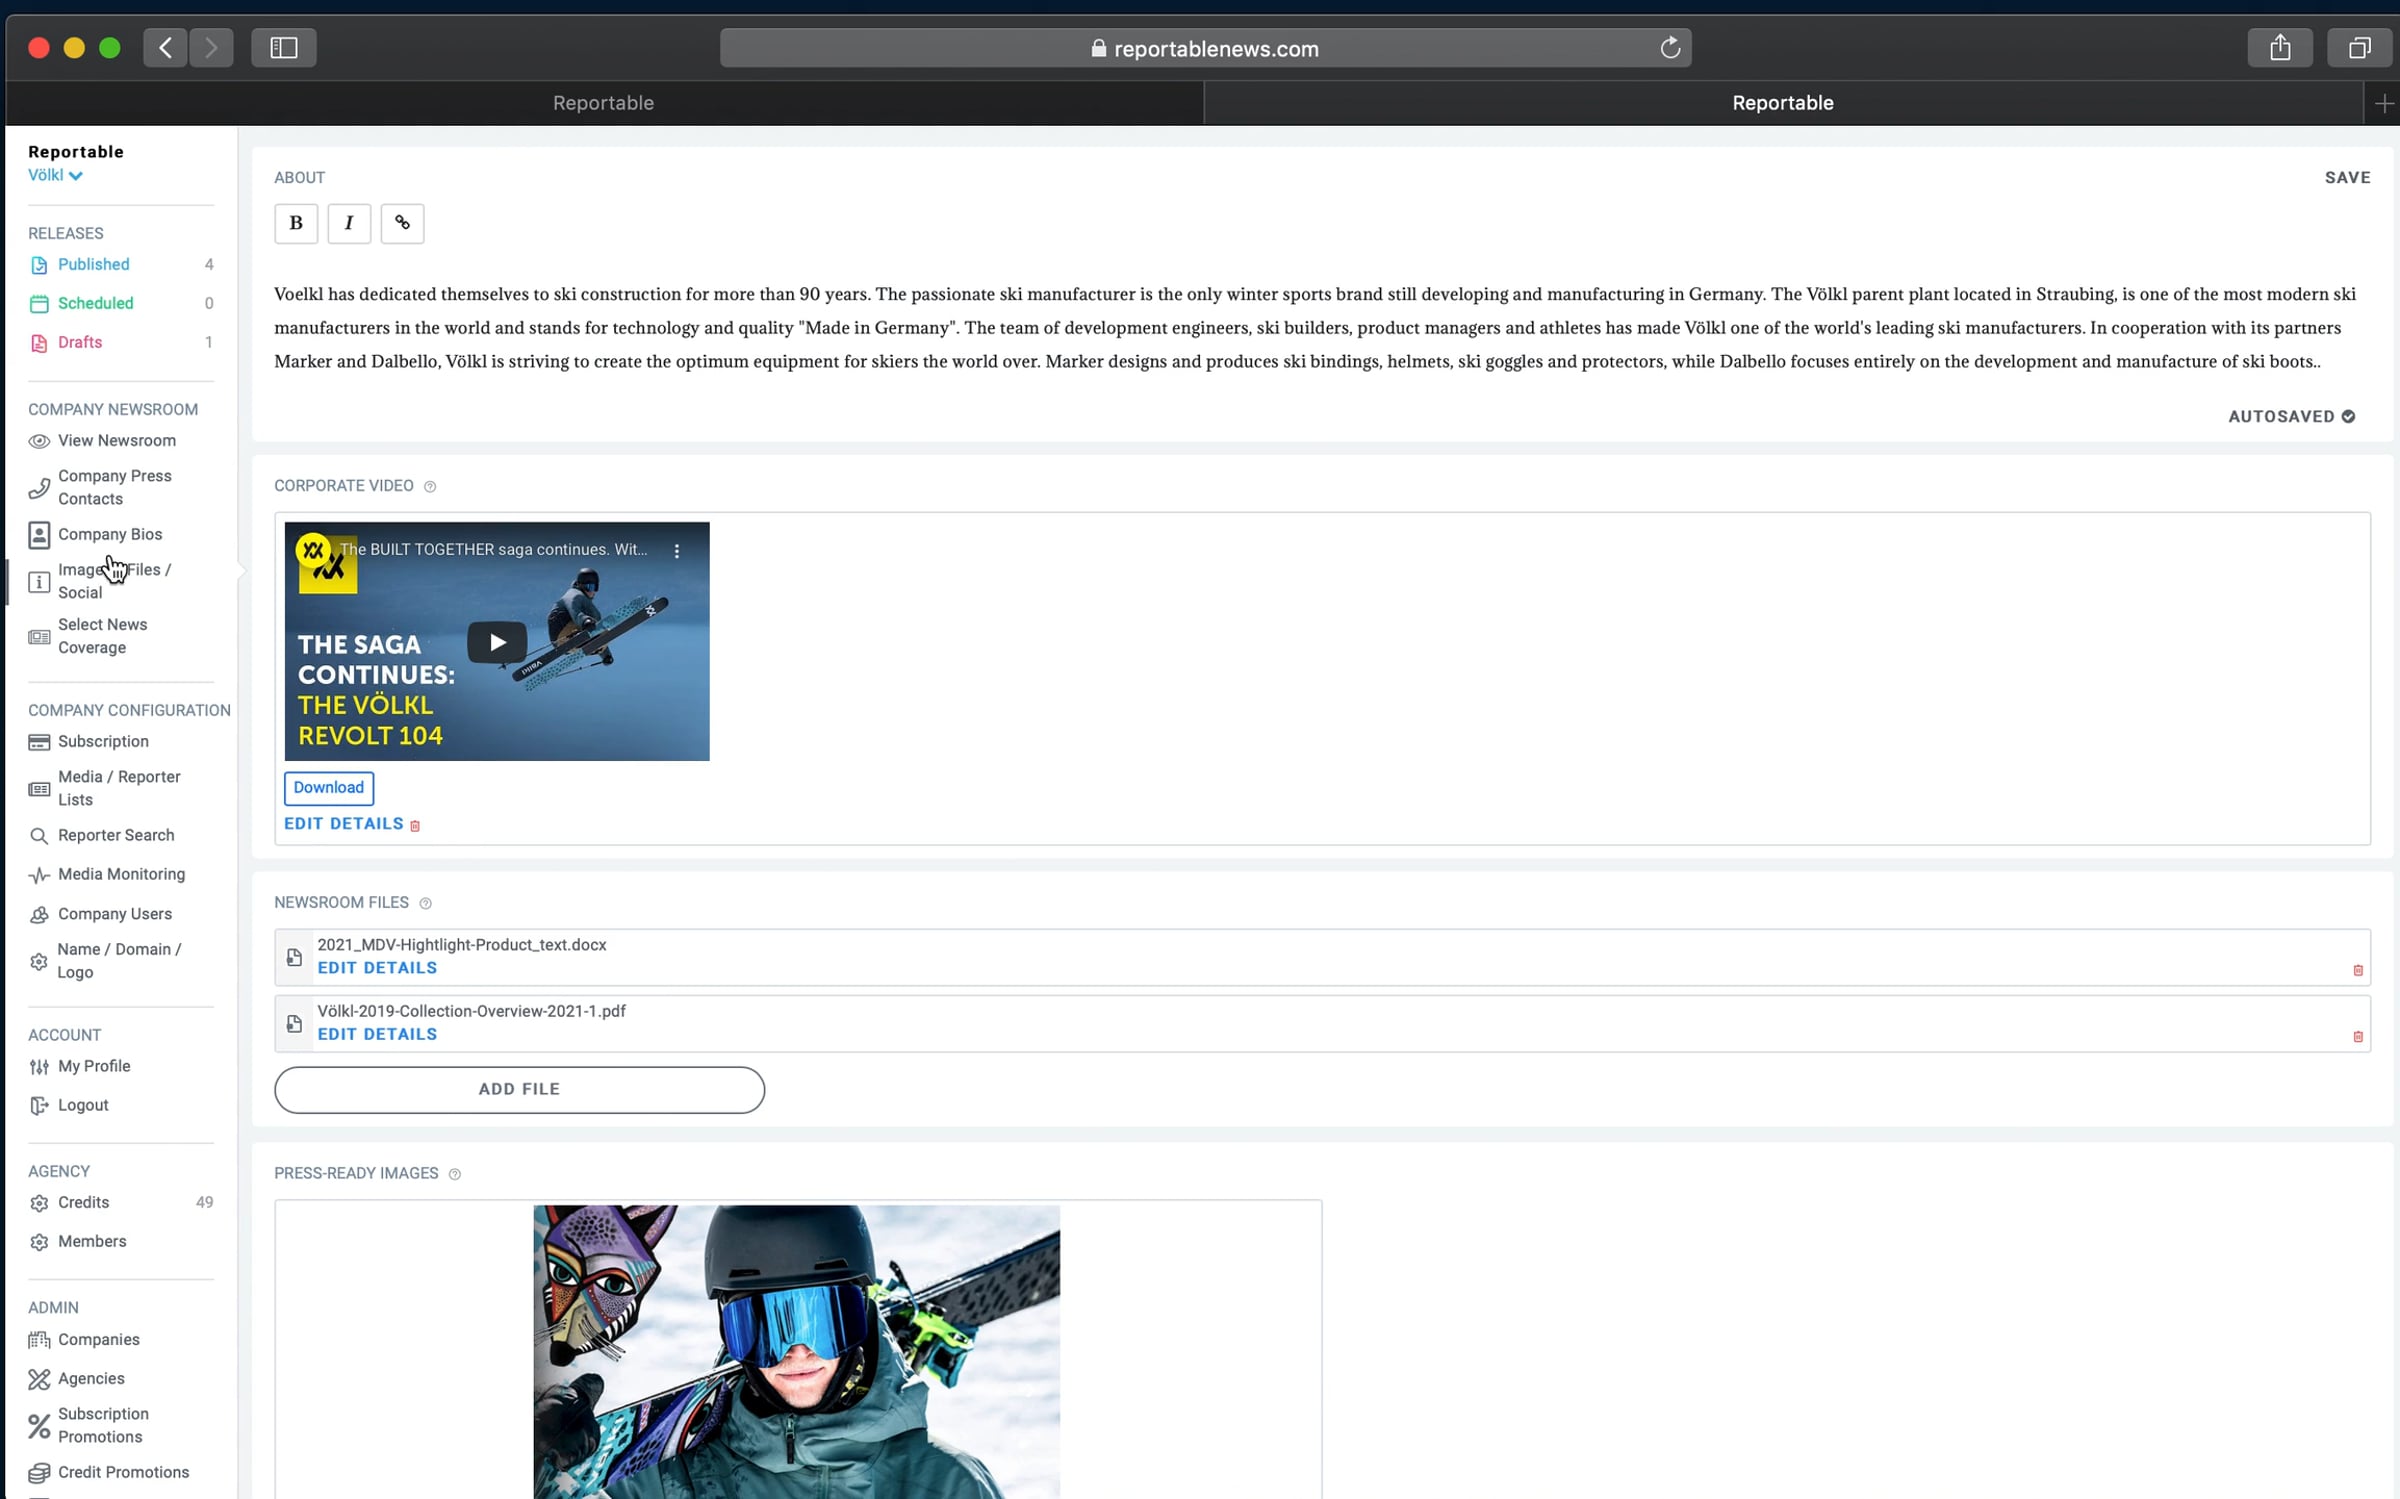Go back to the previous page
Screen dimensions: 2400x1499
point(166,48)
